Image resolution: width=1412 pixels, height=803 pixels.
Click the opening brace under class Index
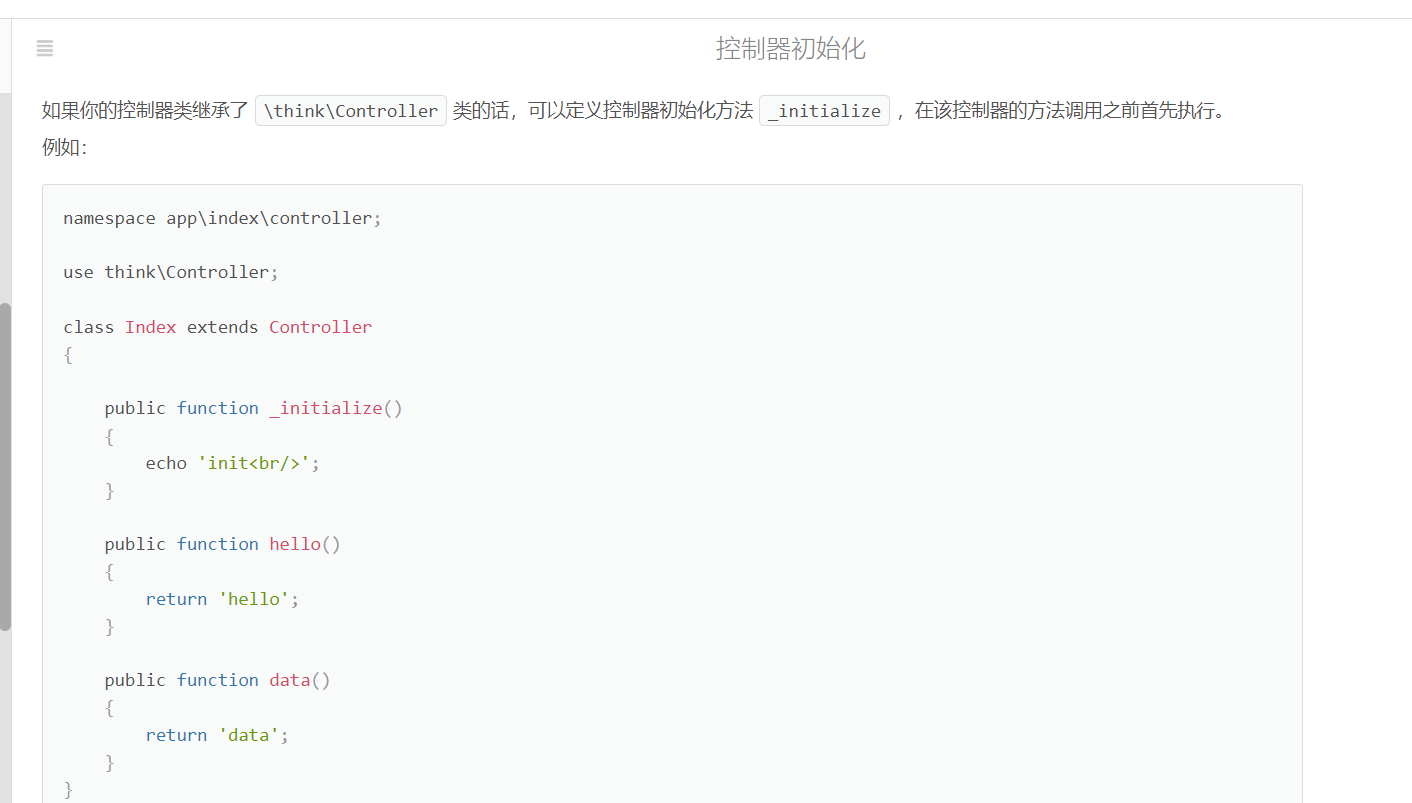pos(66,353)
